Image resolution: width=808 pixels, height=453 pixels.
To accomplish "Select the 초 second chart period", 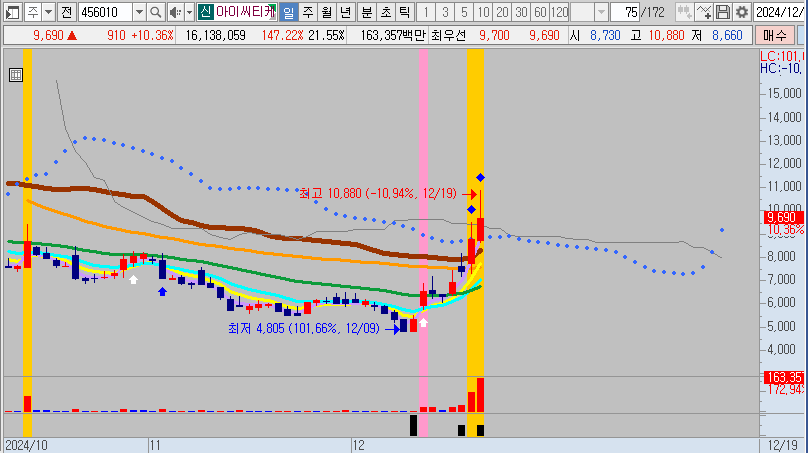I will coord(385,12).
